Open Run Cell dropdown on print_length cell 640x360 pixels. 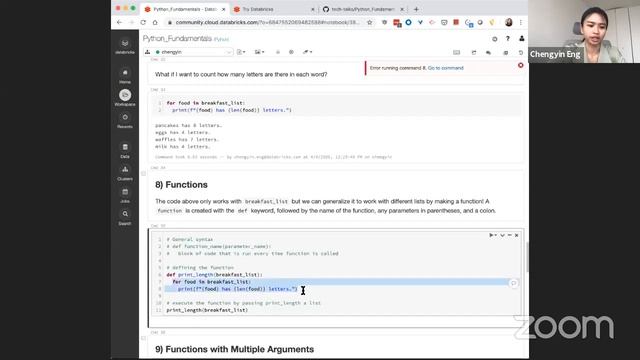[493, 235]
